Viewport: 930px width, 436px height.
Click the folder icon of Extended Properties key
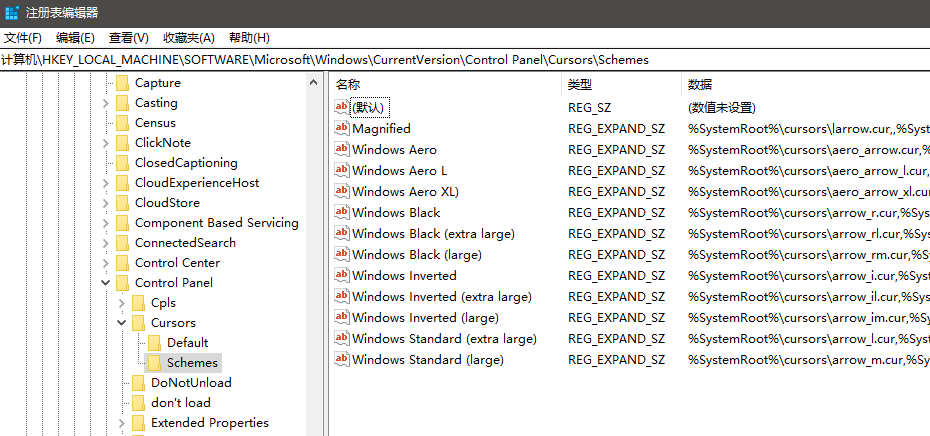[x=138, y=422]
